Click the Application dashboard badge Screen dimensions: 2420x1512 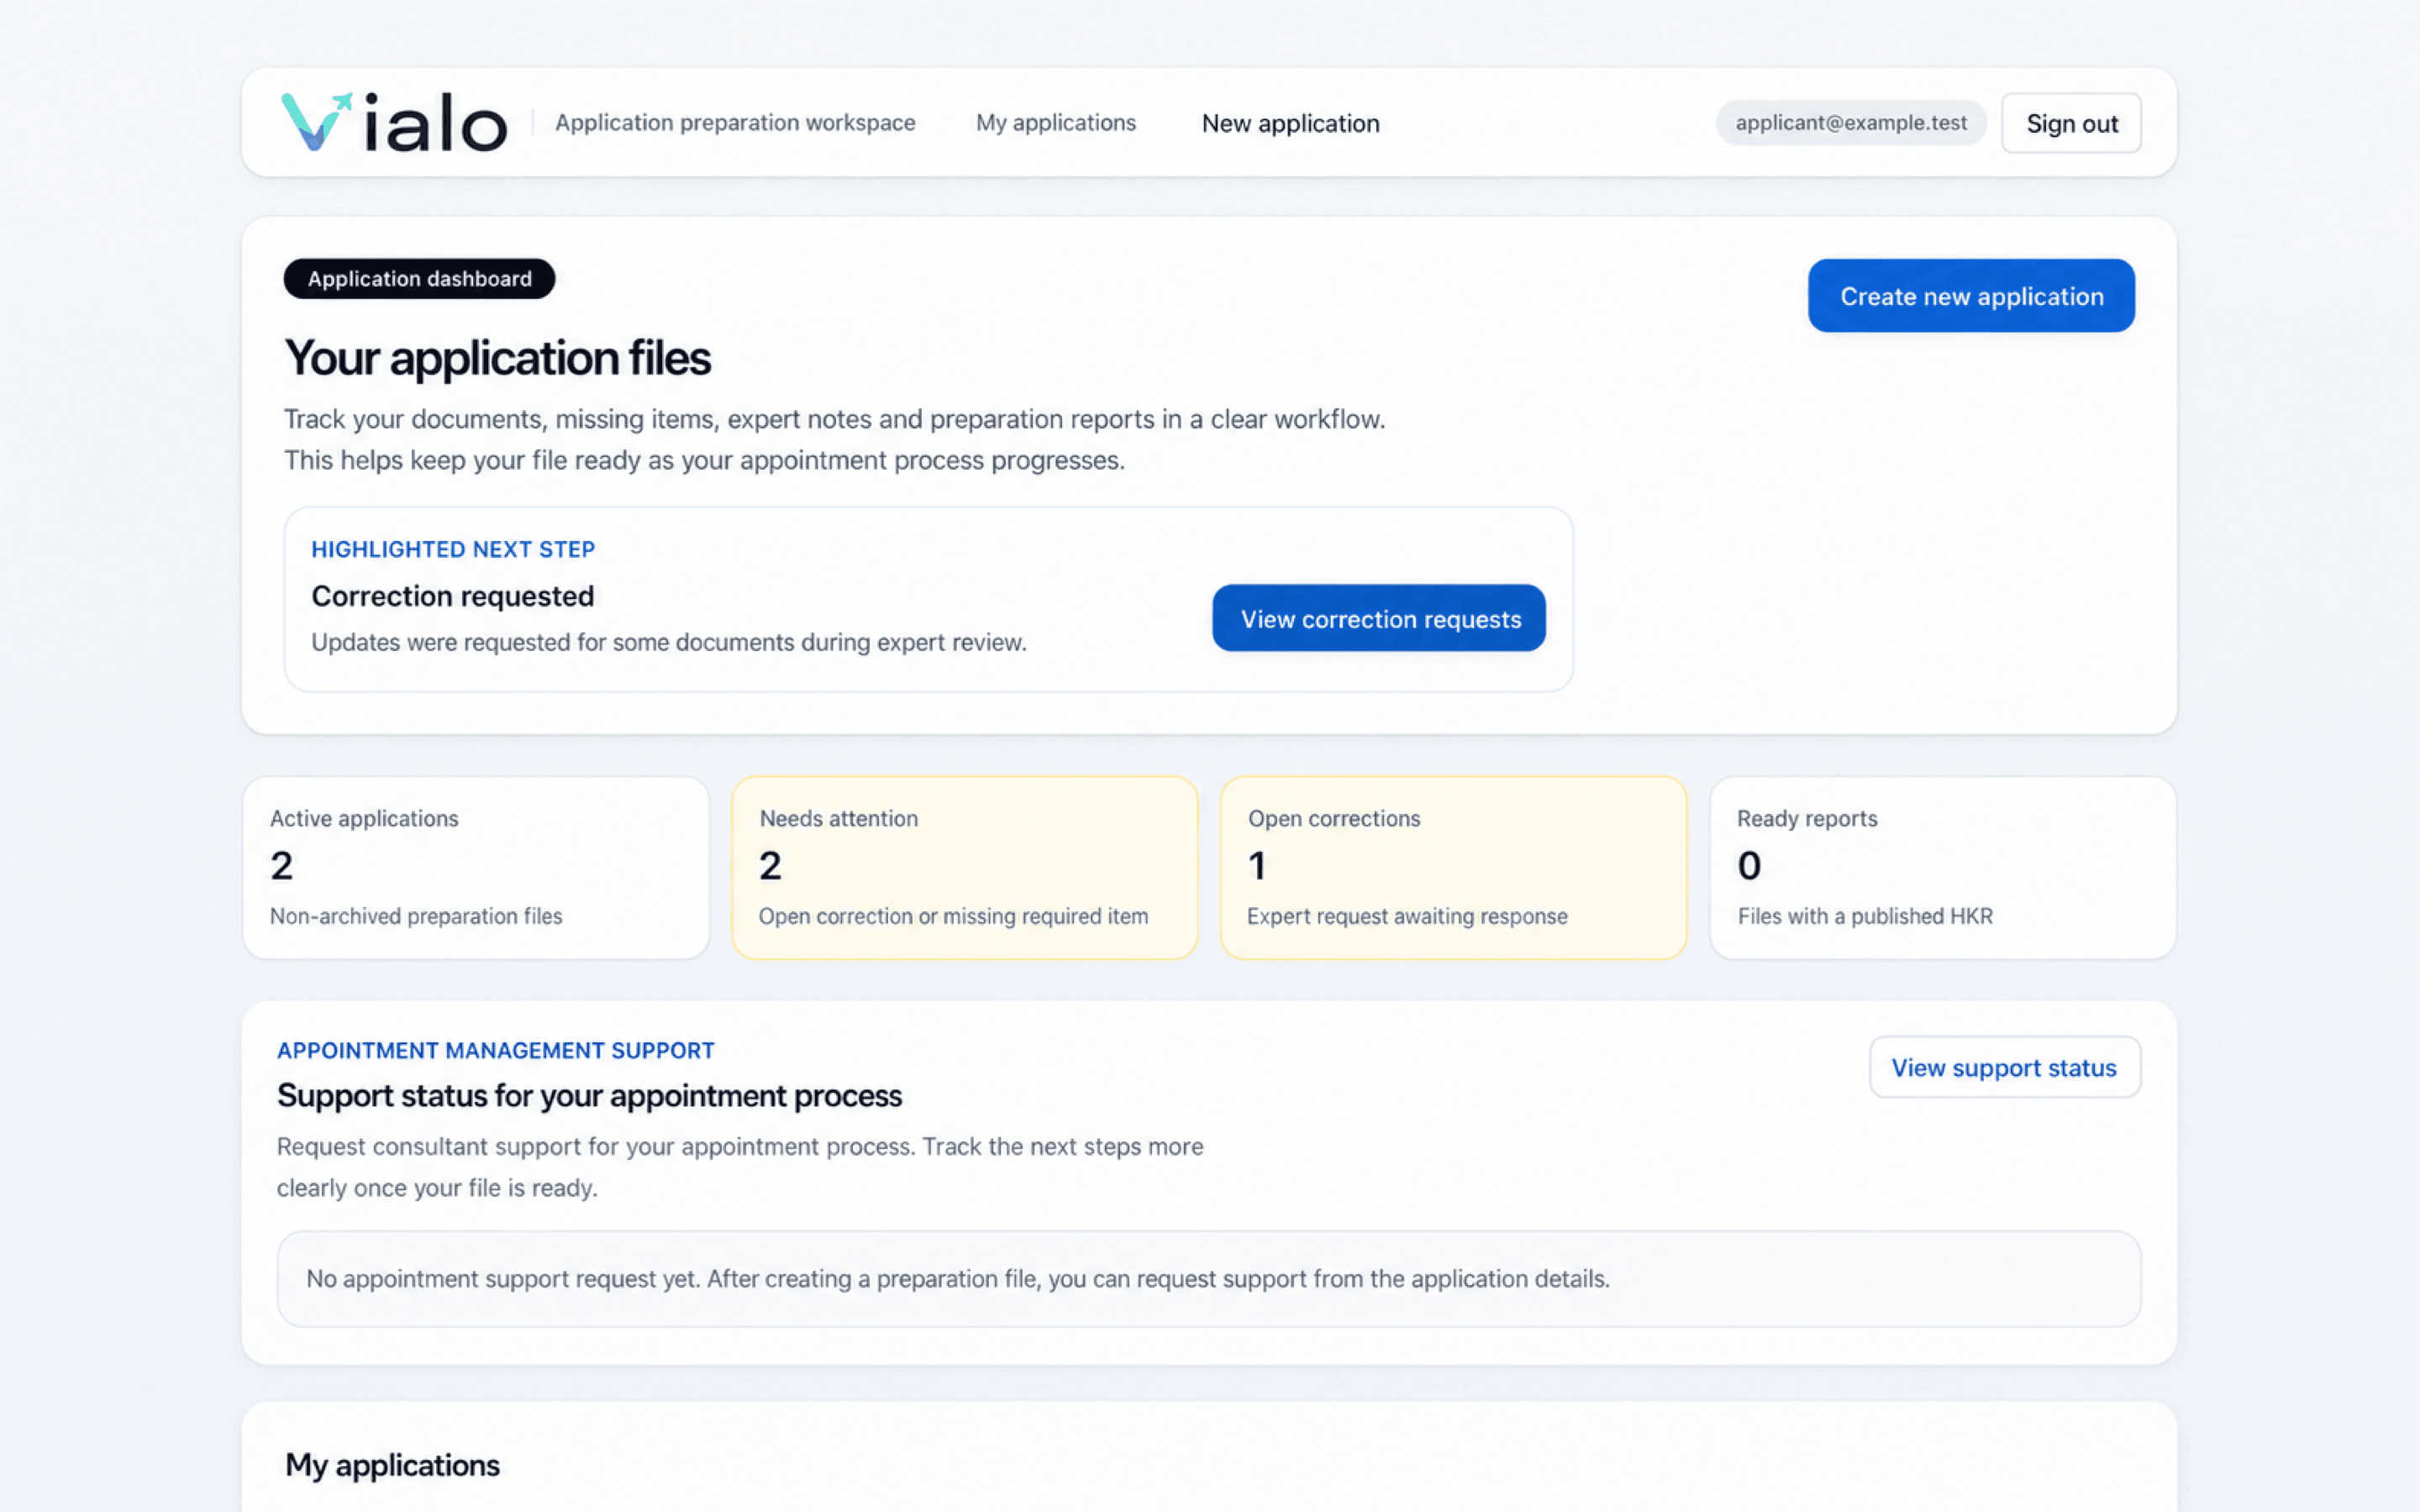pos(419,279)
